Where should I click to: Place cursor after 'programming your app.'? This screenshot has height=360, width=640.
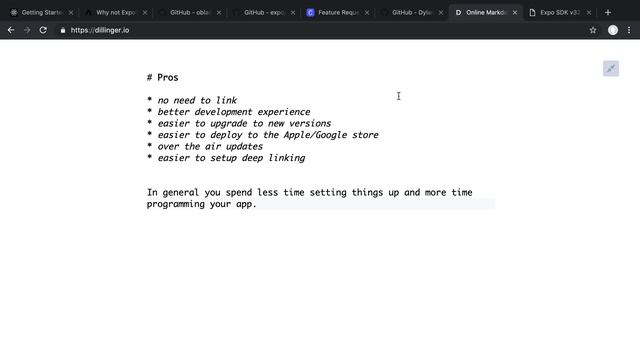coord(257,204)
